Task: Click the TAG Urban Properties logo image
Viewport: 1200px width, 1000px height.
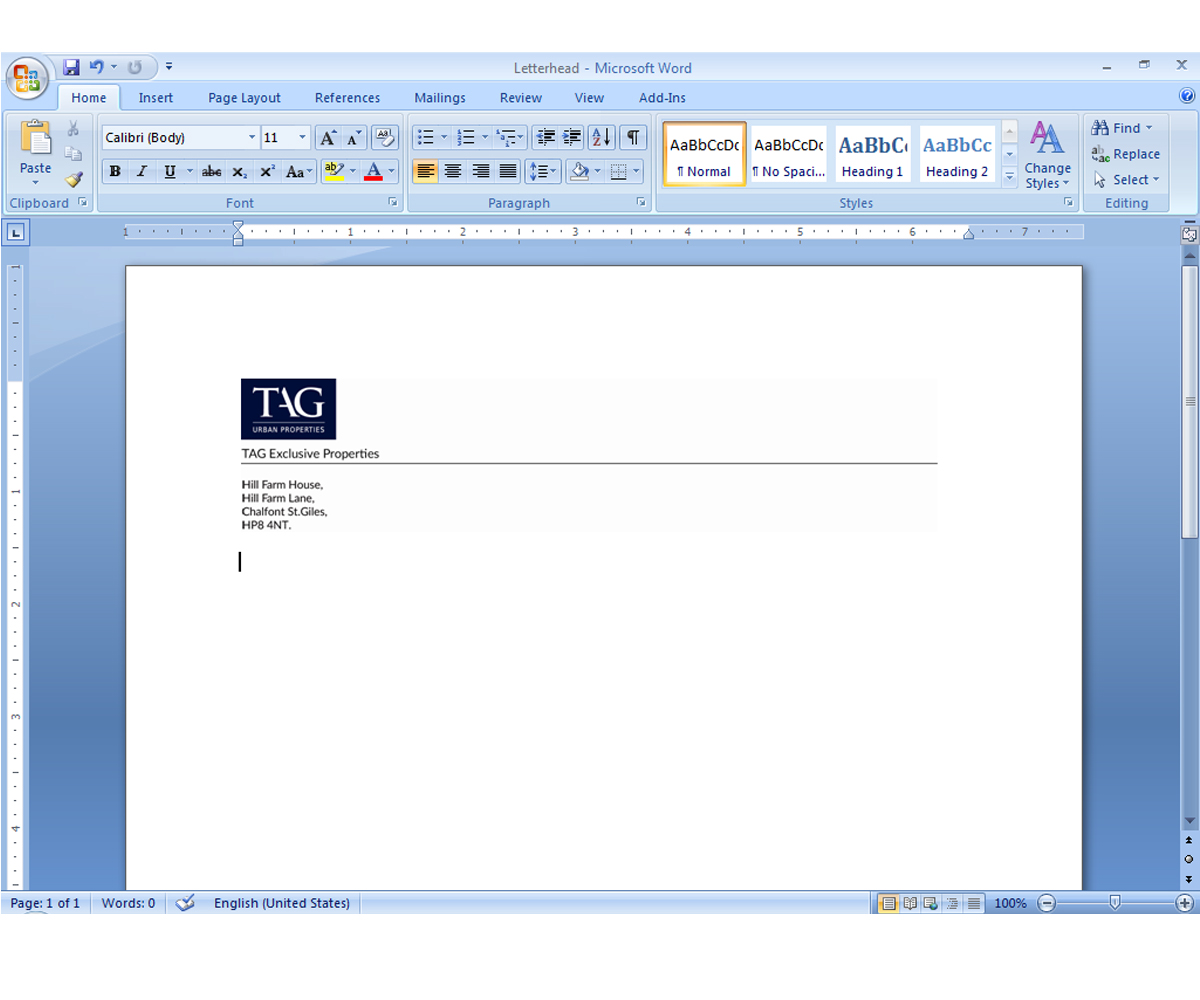Action: click(x=288, y=409)
